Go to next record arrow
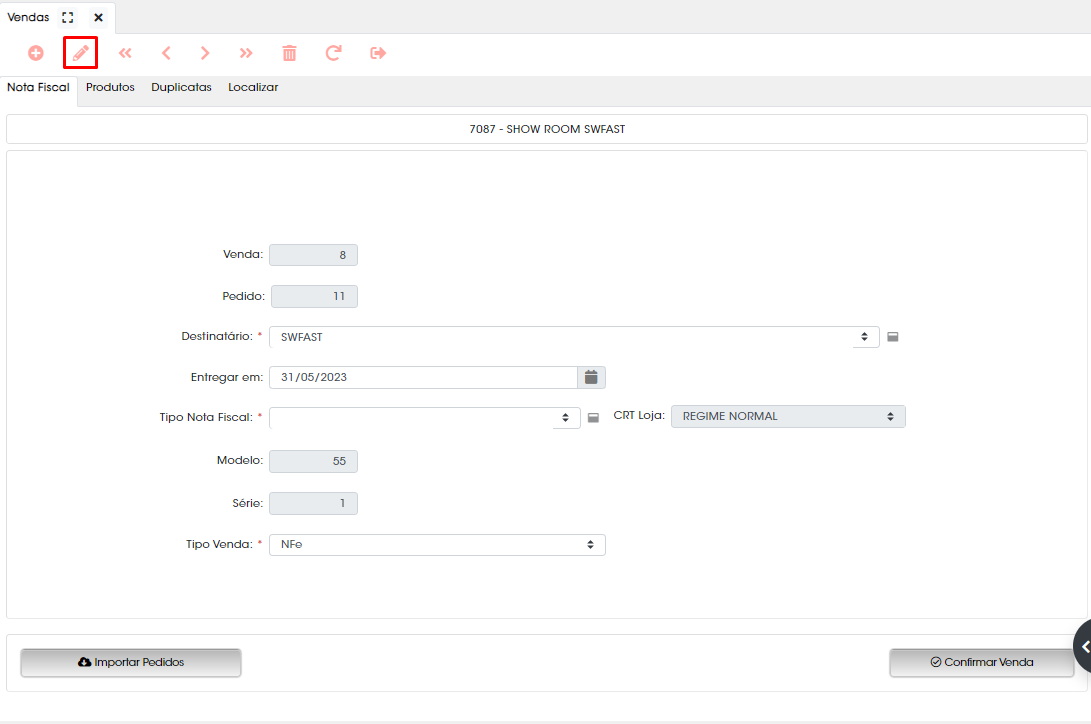The width and height of the screenshot is (1091, 724). tap(205, 53)
